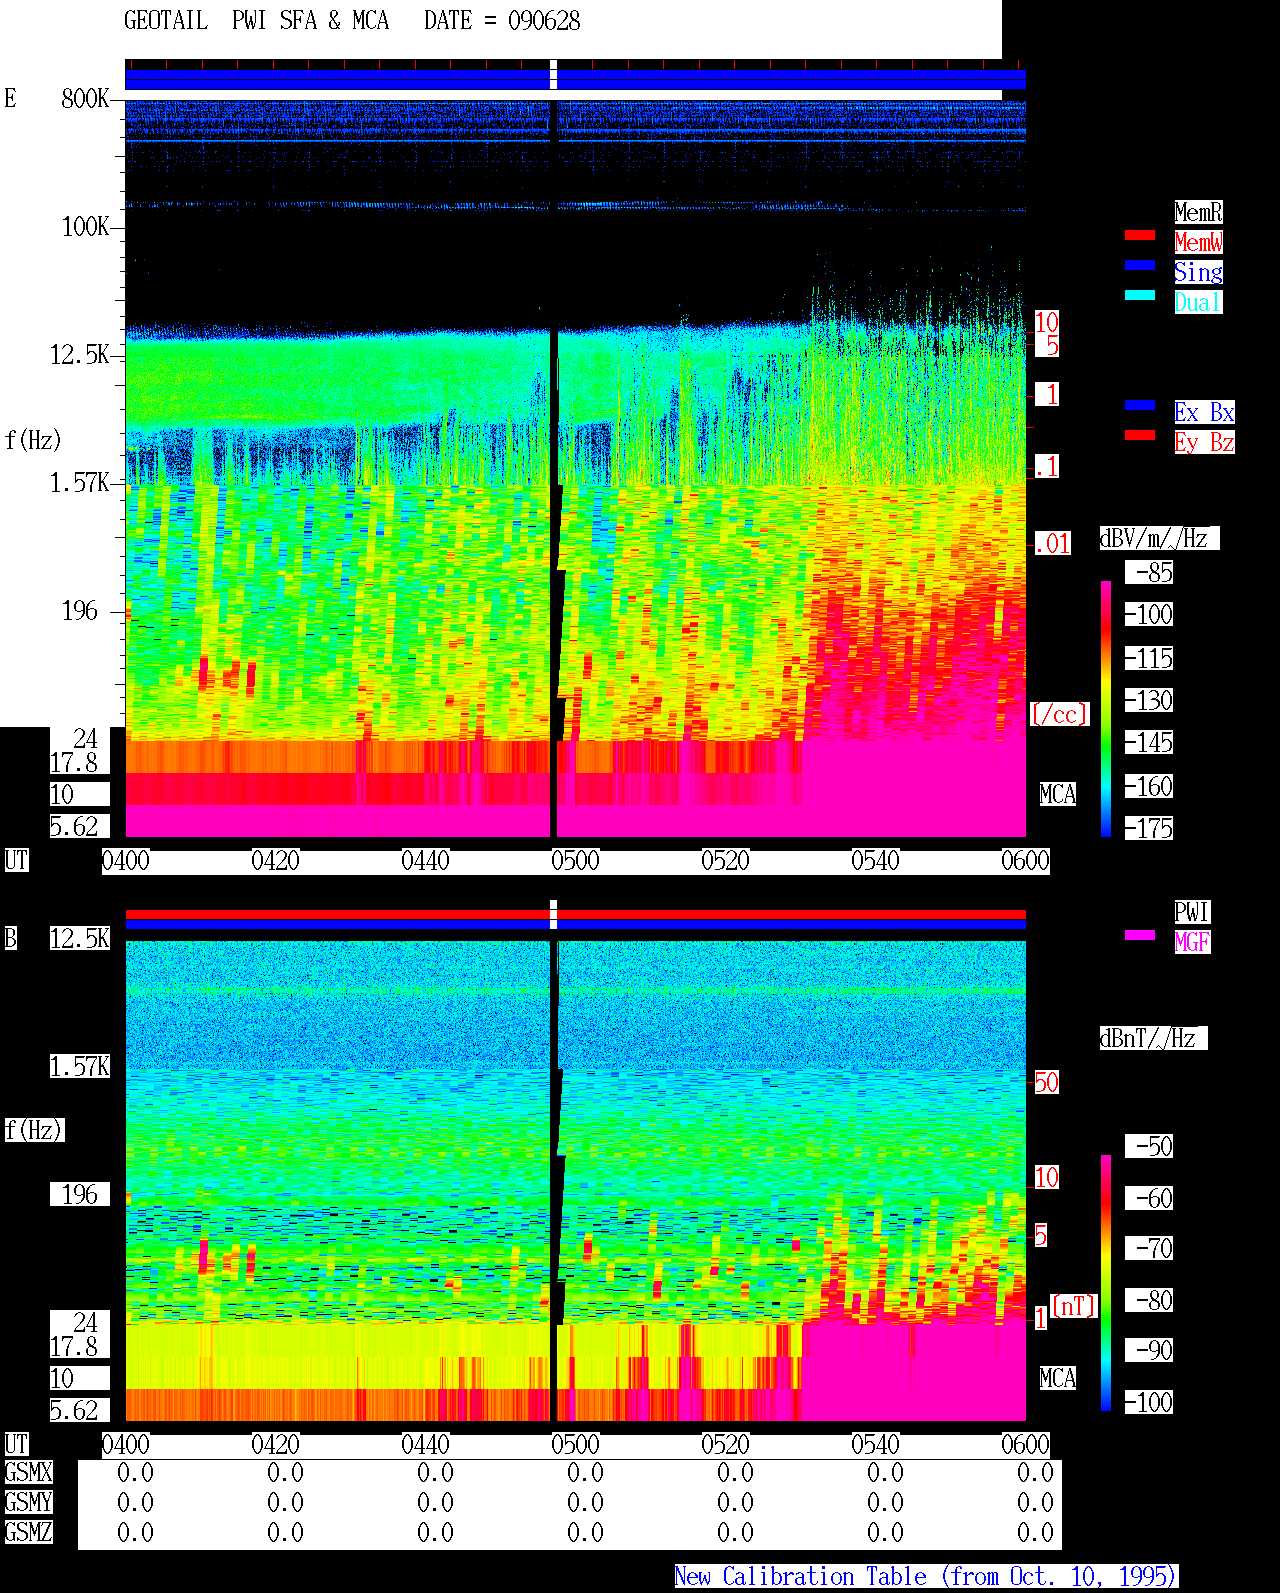Click the GSMX row label
1280x1593 pixels.
coord(28,1473)
